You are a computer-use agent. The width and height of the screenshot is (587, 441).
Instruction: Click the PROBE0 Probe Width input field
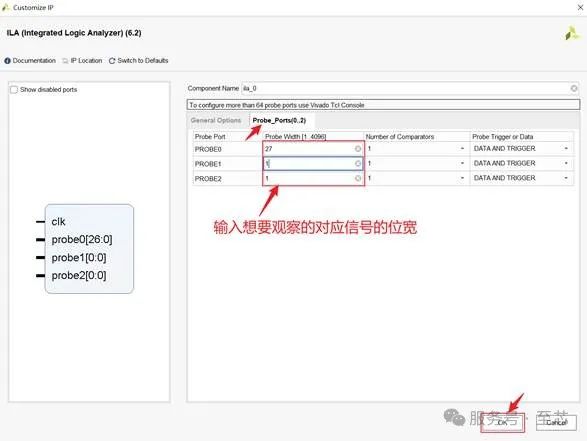(x=313, y=149)
